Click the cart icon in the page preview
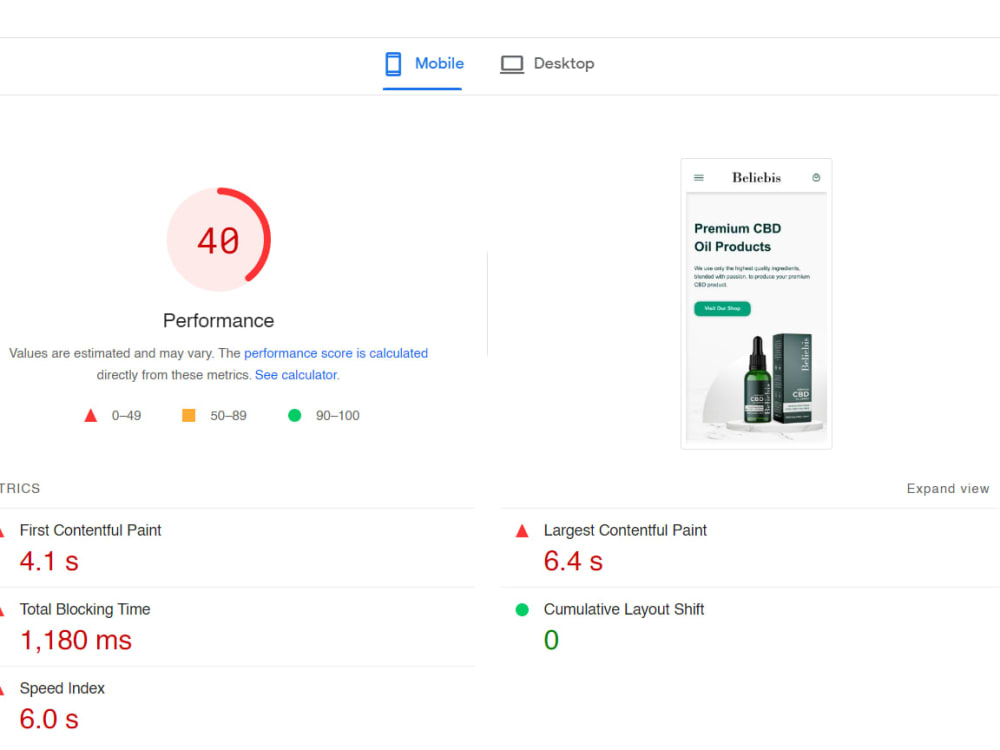Viewport: 1000px width, 750px height. [815, 176]
